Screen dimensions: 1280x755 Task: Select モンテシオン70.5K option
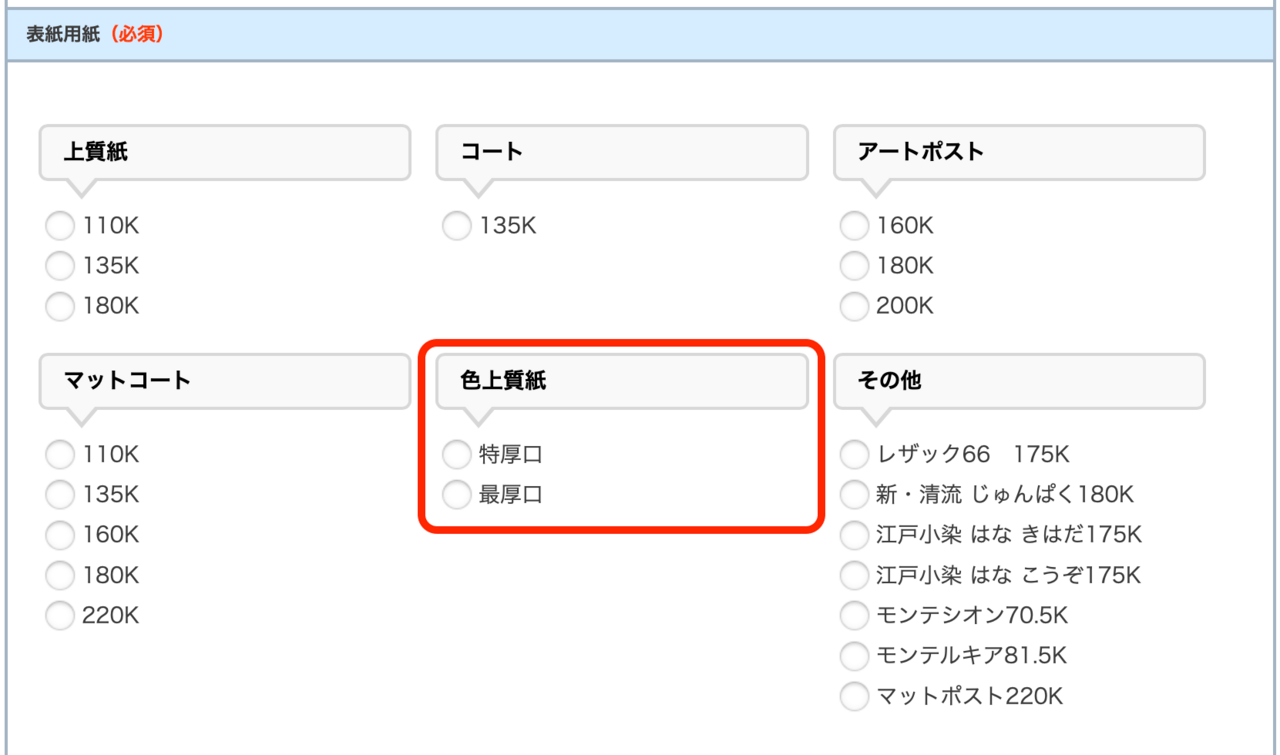tap(854, 615)
